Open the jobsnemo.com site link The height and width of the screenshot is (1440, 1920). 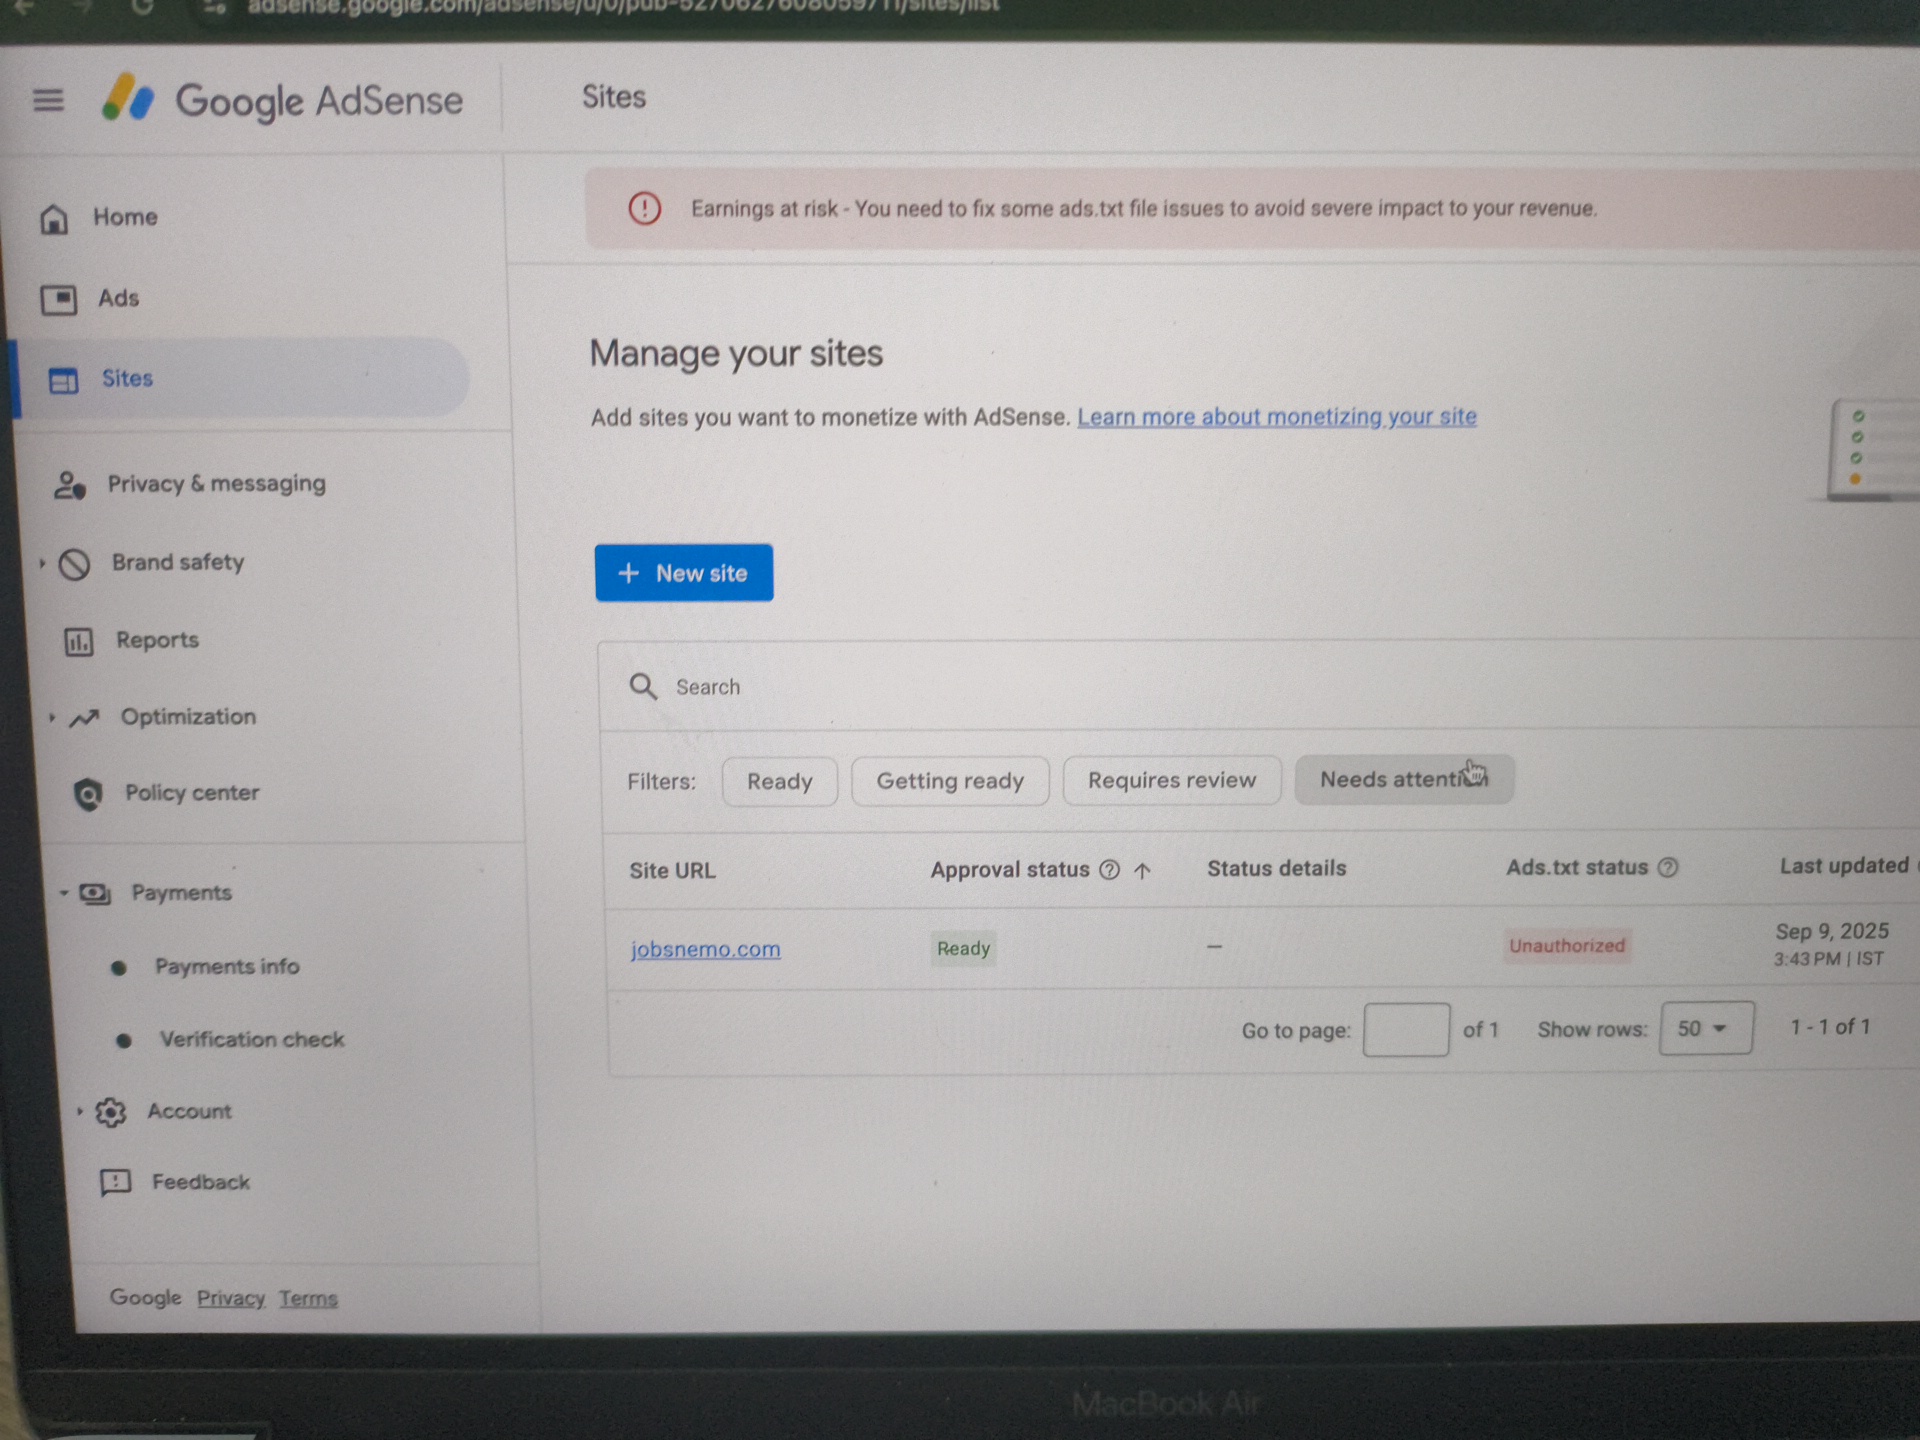pos(705,949)
